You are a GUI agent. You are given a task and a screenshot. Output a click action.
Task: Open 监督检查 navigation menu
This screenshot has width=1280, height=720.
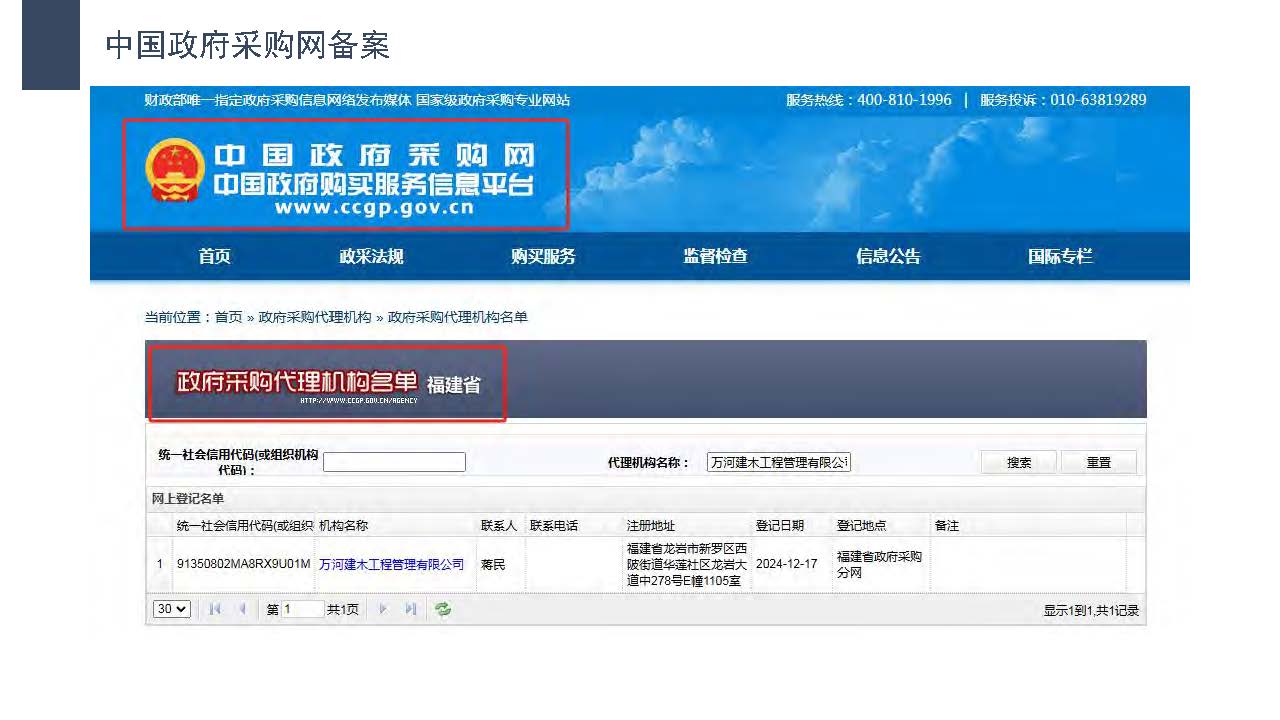pos(715,257)
